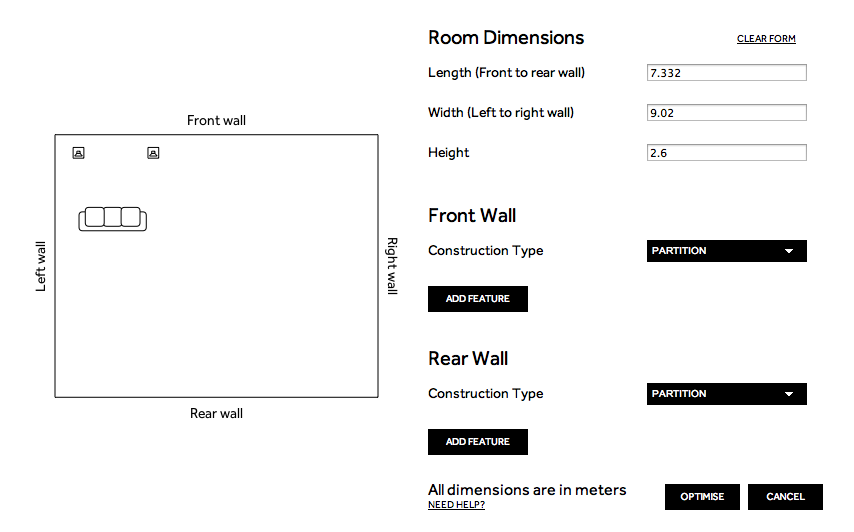
Task: Click the Front wall label above plan
Action: [216, 120]
